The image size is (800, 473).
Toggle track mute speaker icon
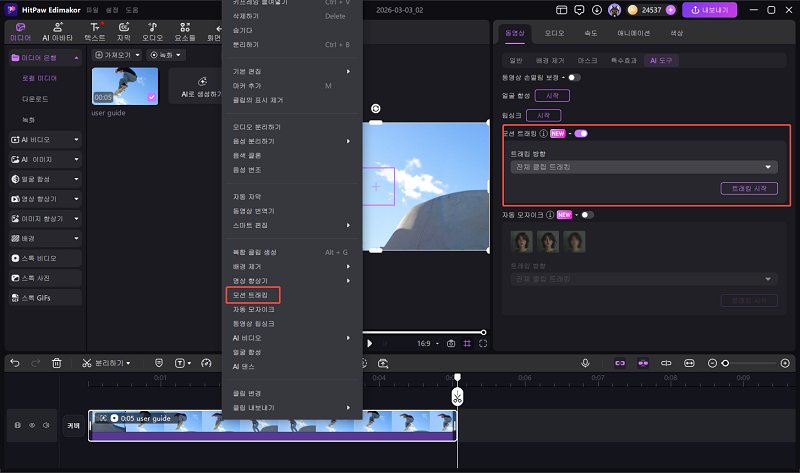(46, 425)
